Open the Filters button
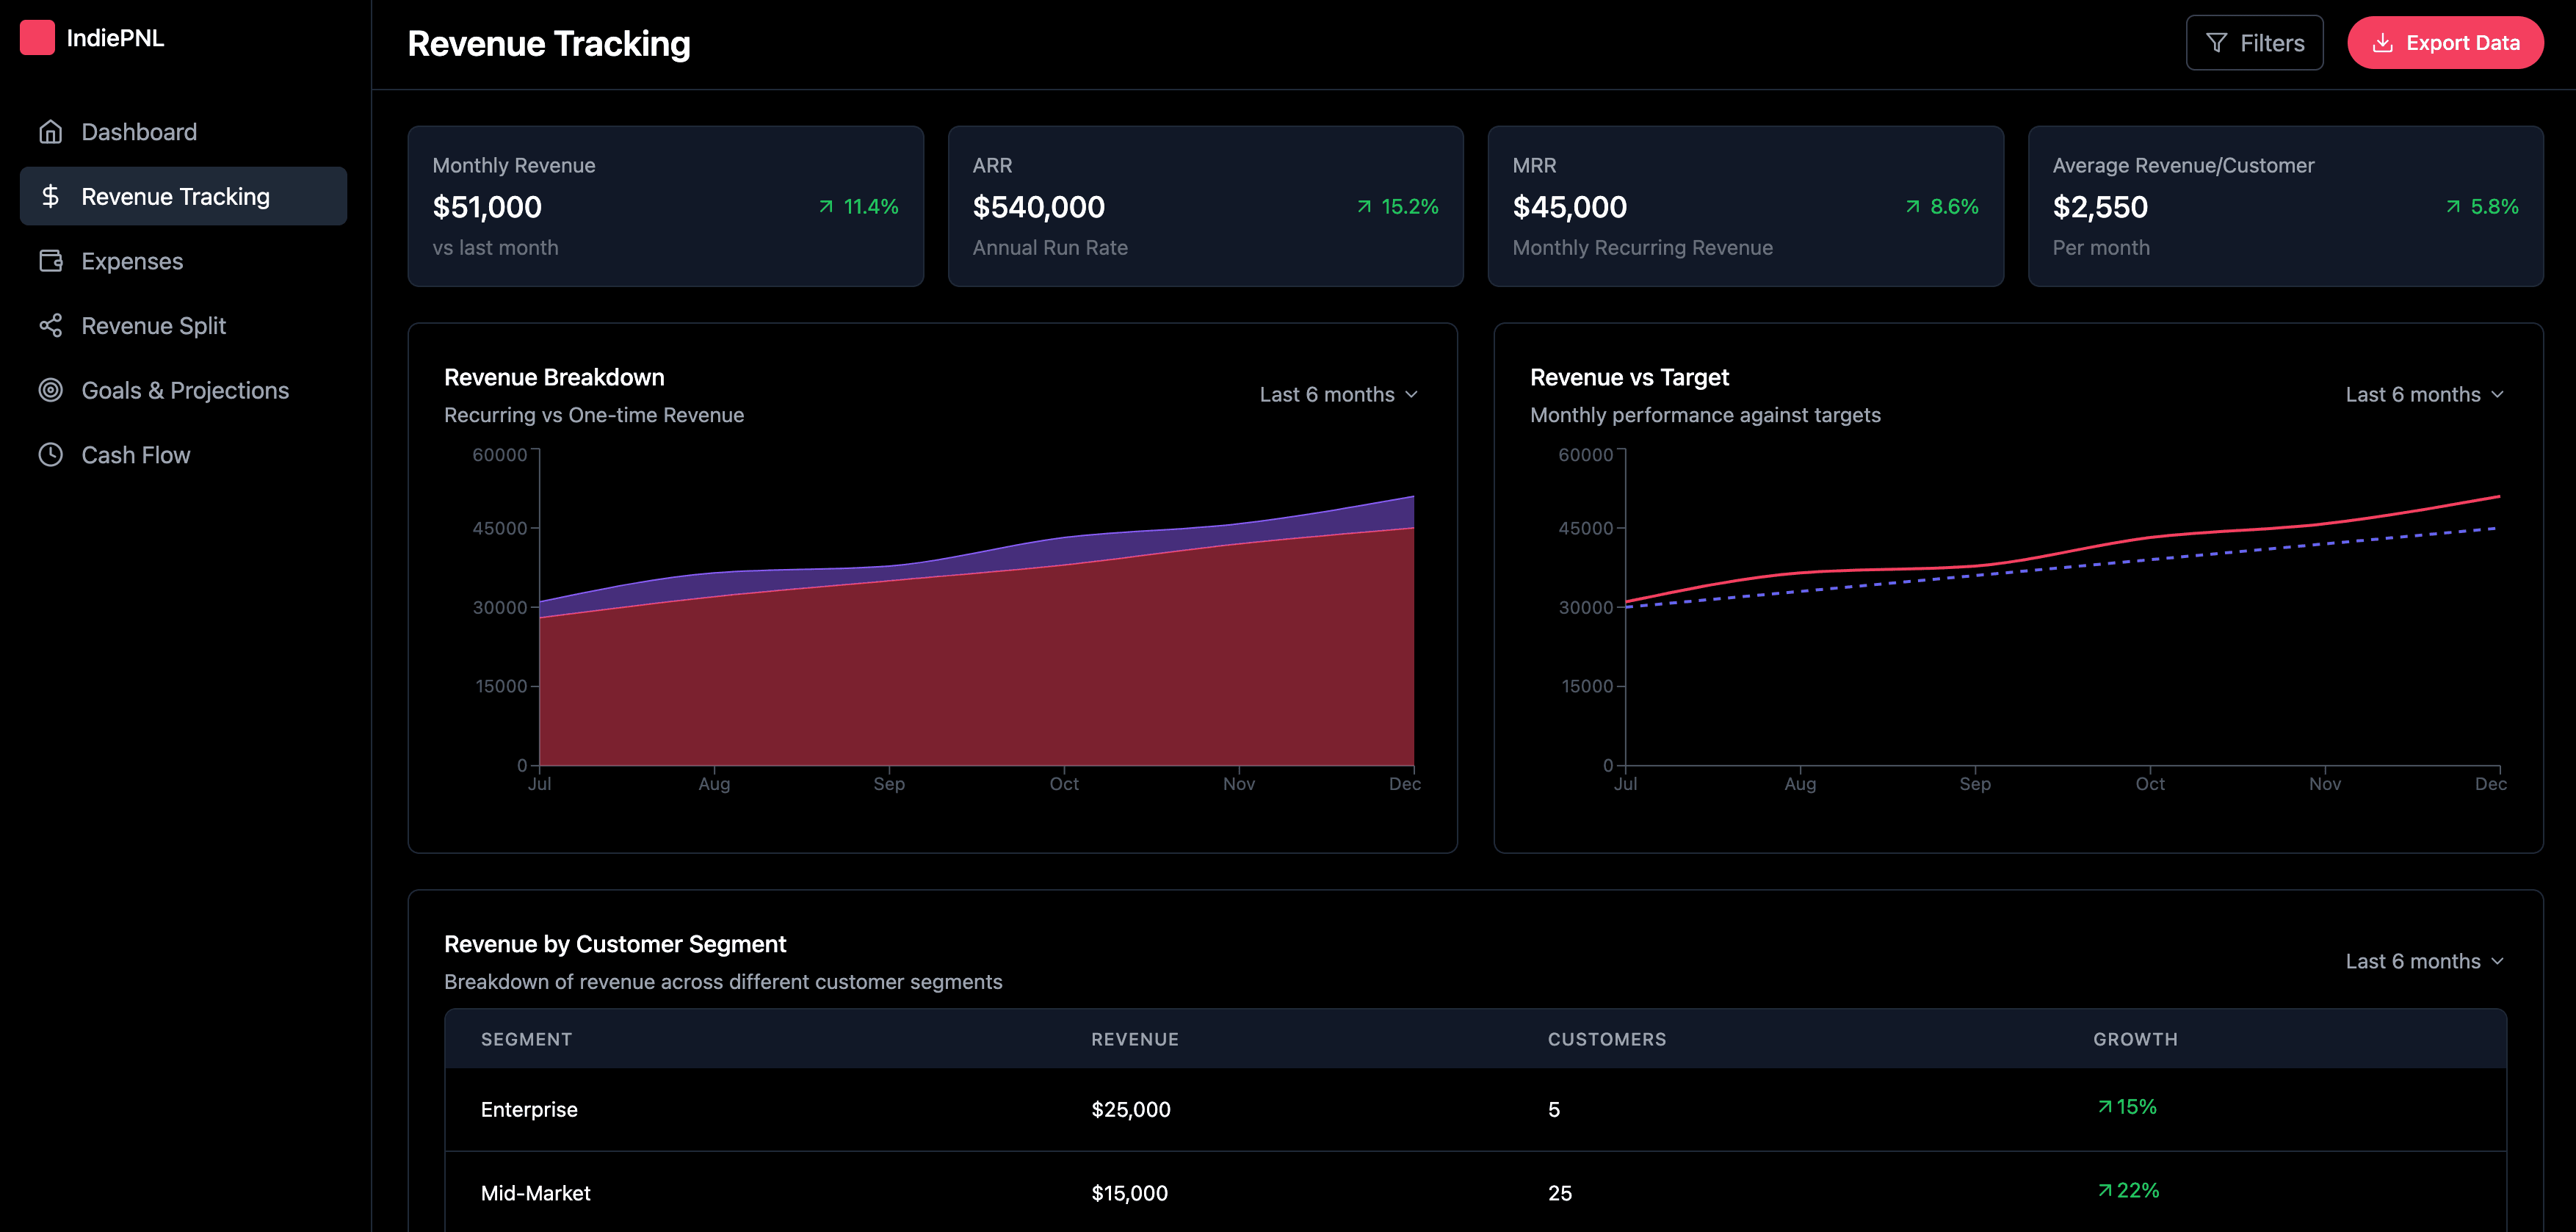2576x1232 pixels. pyautogui.click(x=2254, y=43)
